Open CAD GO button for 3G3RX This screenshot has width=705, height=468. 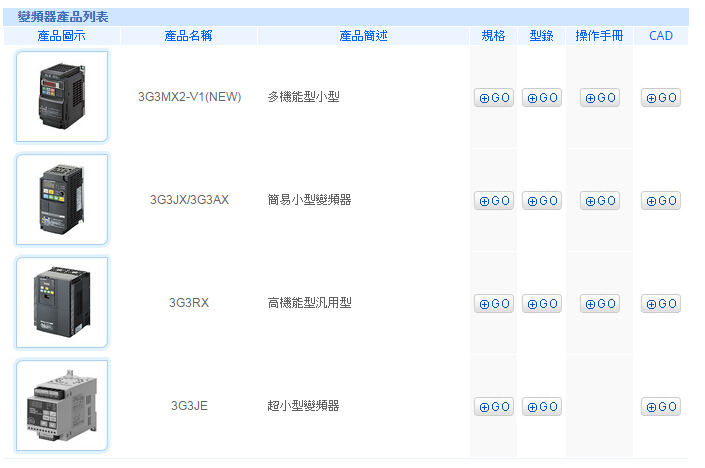(x=661, y=303)
